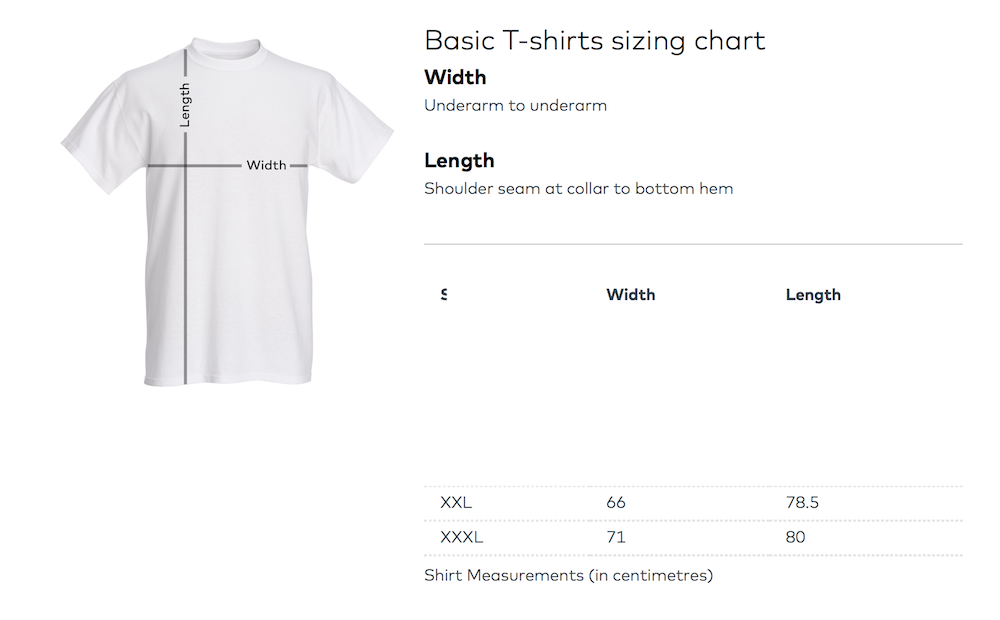The width and height of the screenshot is (1000, 620).
Task: Click the truncated size column header
Action: pyautogui.click(x=443, y=294)
